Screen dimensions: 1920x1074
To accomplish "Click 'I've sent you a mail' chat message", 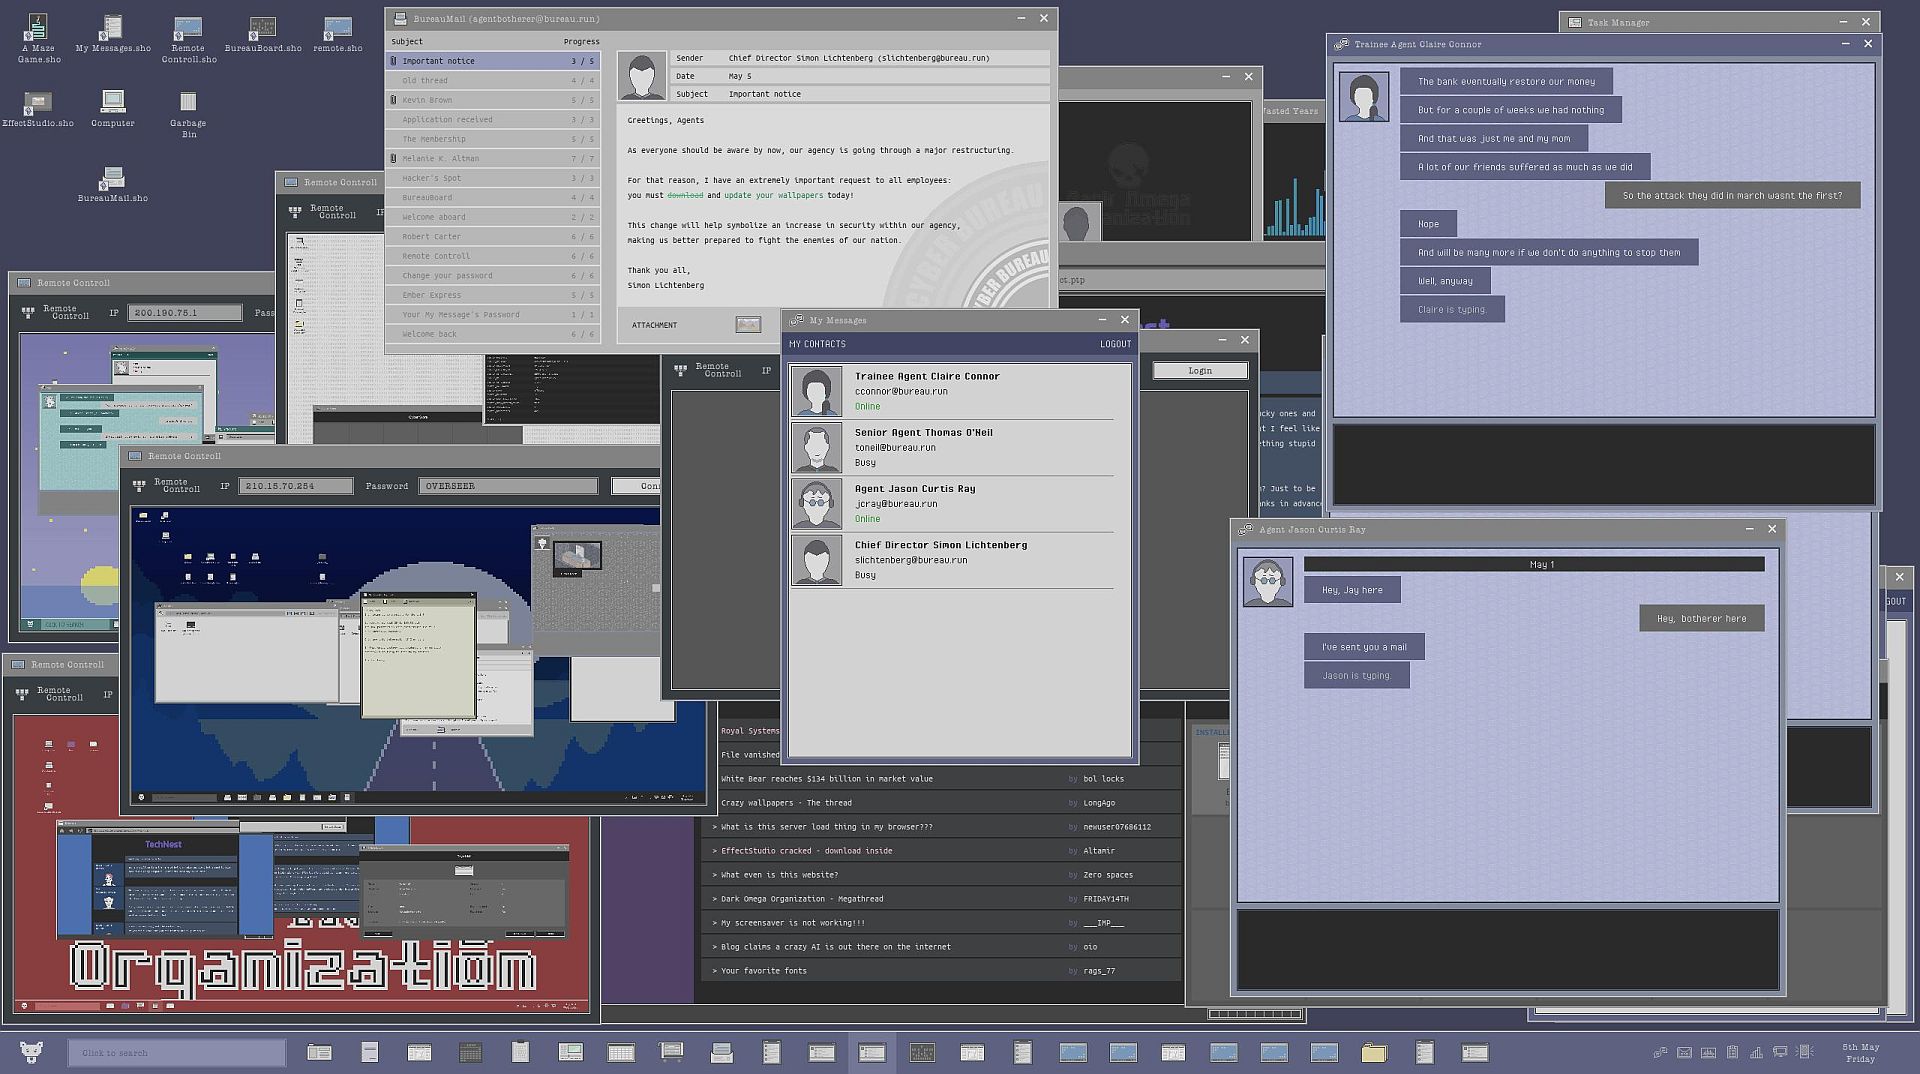I will (1364, 647).
